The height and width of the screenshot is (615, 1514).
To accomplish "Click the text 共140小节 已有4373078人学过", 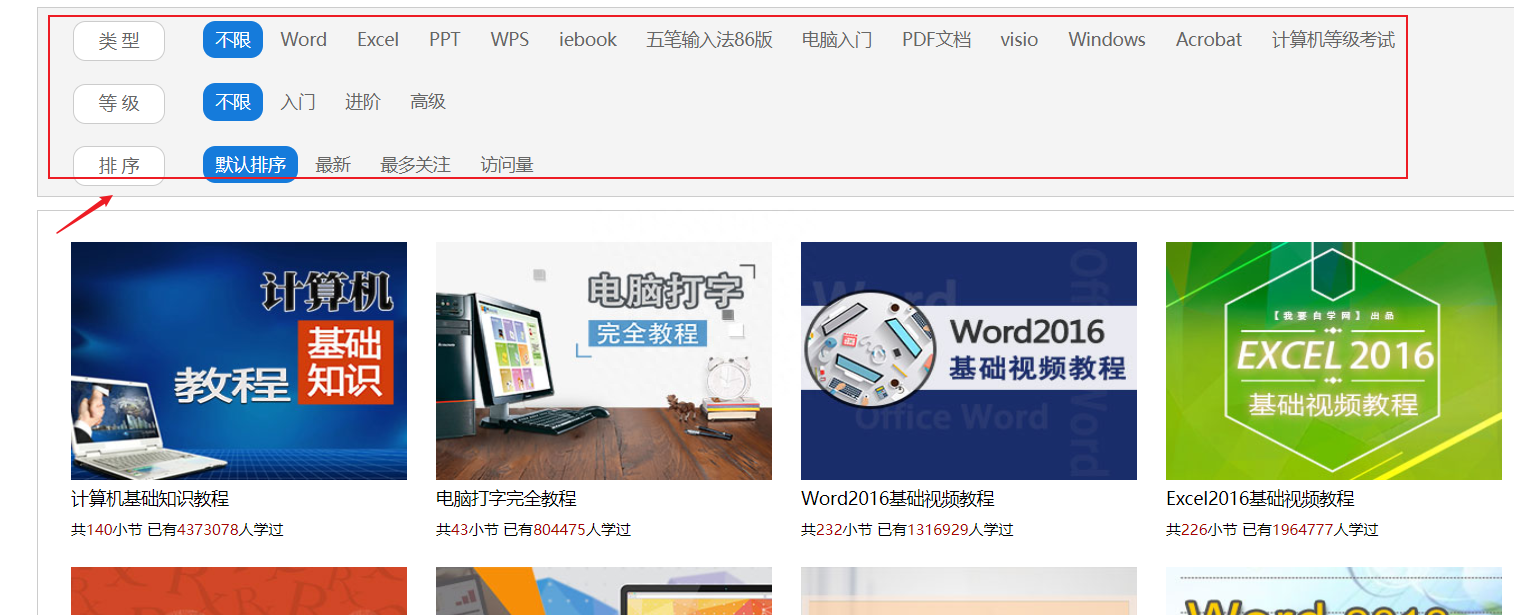I will 177,530.
